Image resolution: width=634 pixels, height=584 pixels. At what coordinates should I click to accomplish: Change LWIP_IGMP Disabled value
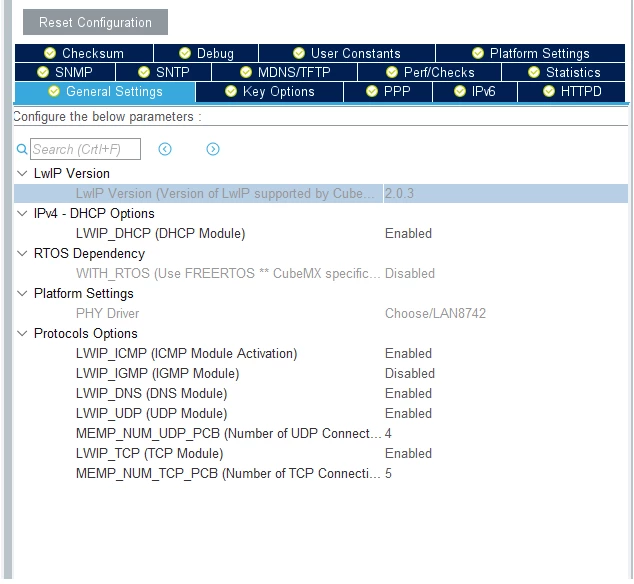410,373
